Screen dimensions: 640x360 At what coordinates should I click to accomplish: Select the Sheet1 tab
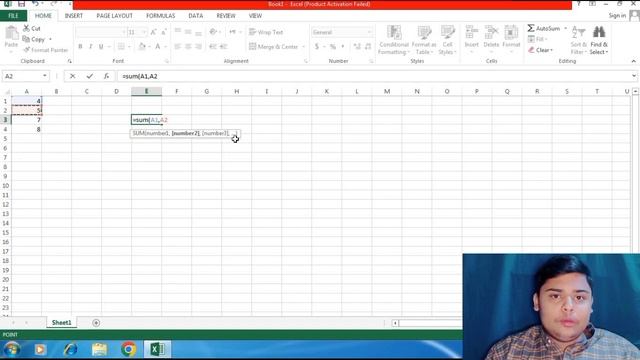(62, 322)
